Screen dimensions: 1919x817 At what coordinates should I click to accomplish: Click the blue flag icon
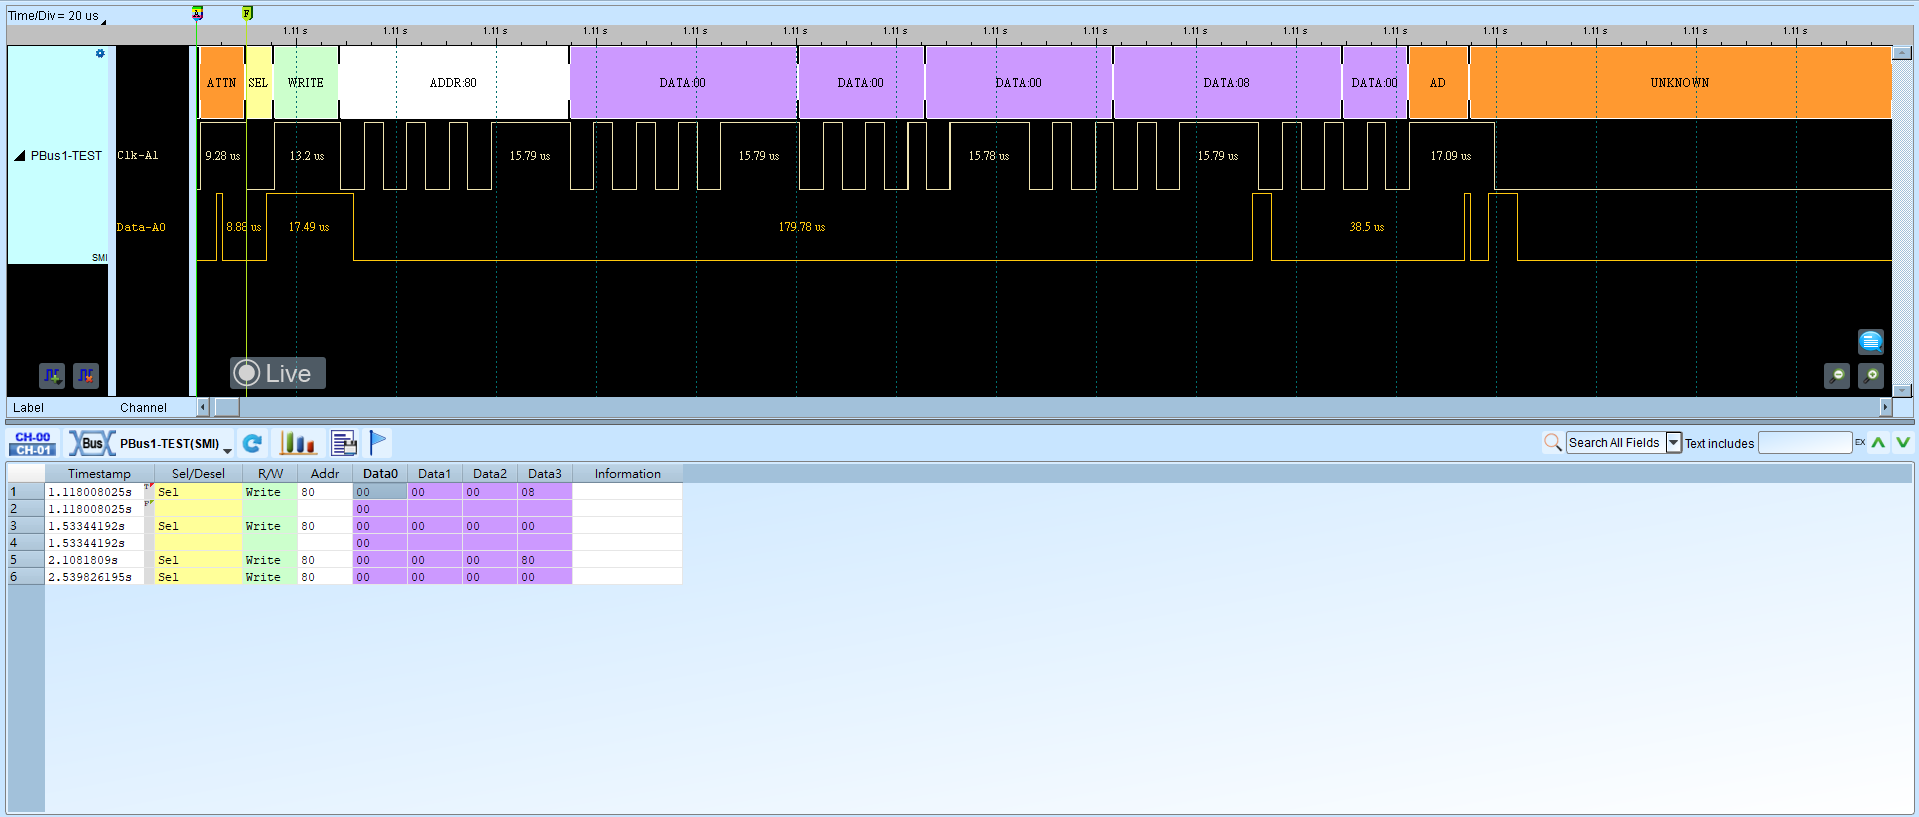(378, 442)
